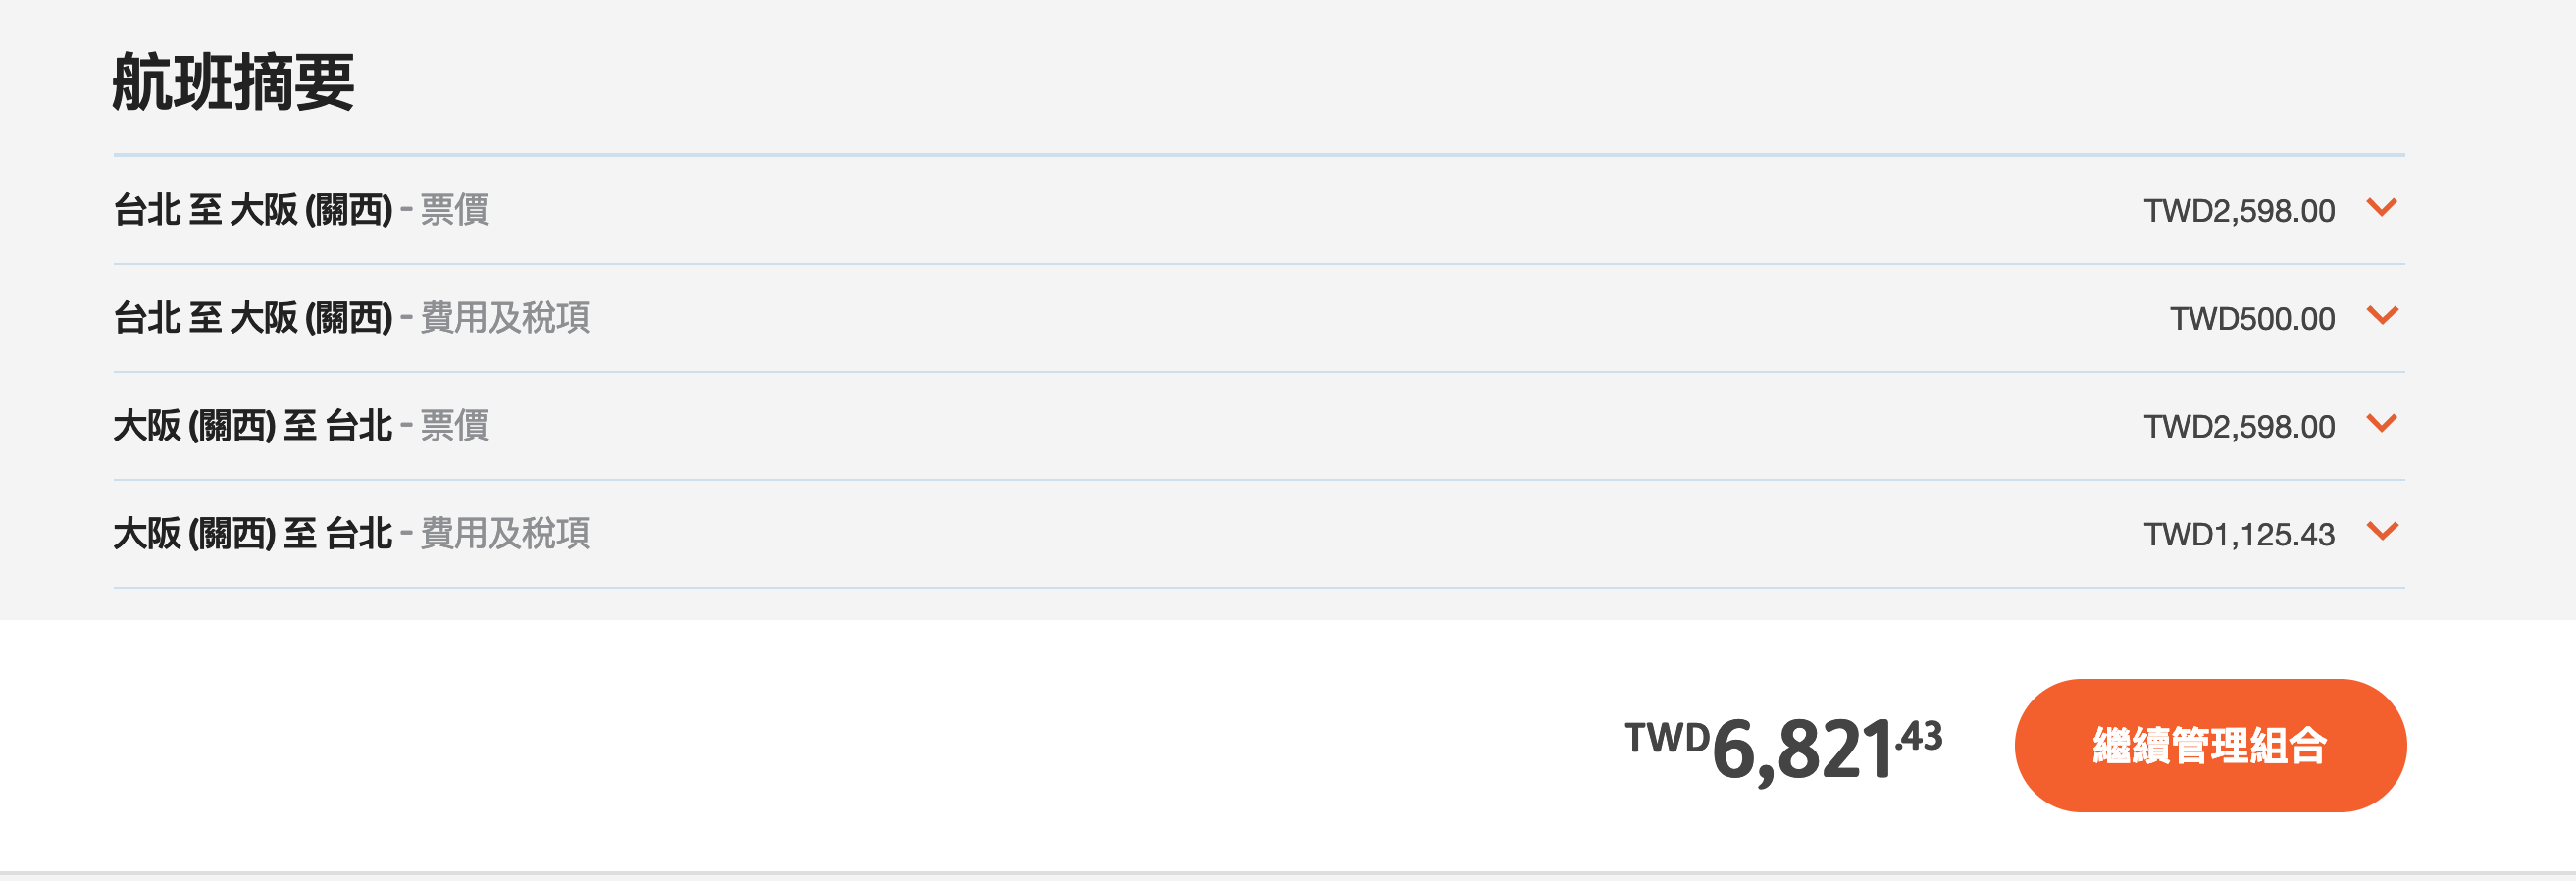Click the TWD500.00 fees amount
The image size is (2576, 881).
click(x=2252, y=319)
